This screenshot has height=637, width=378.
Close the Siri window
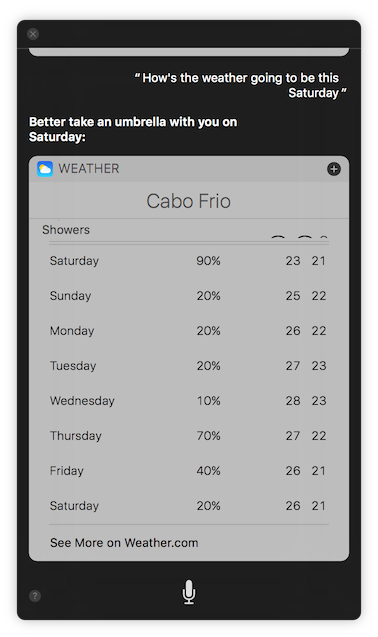[x=33, y=34]
